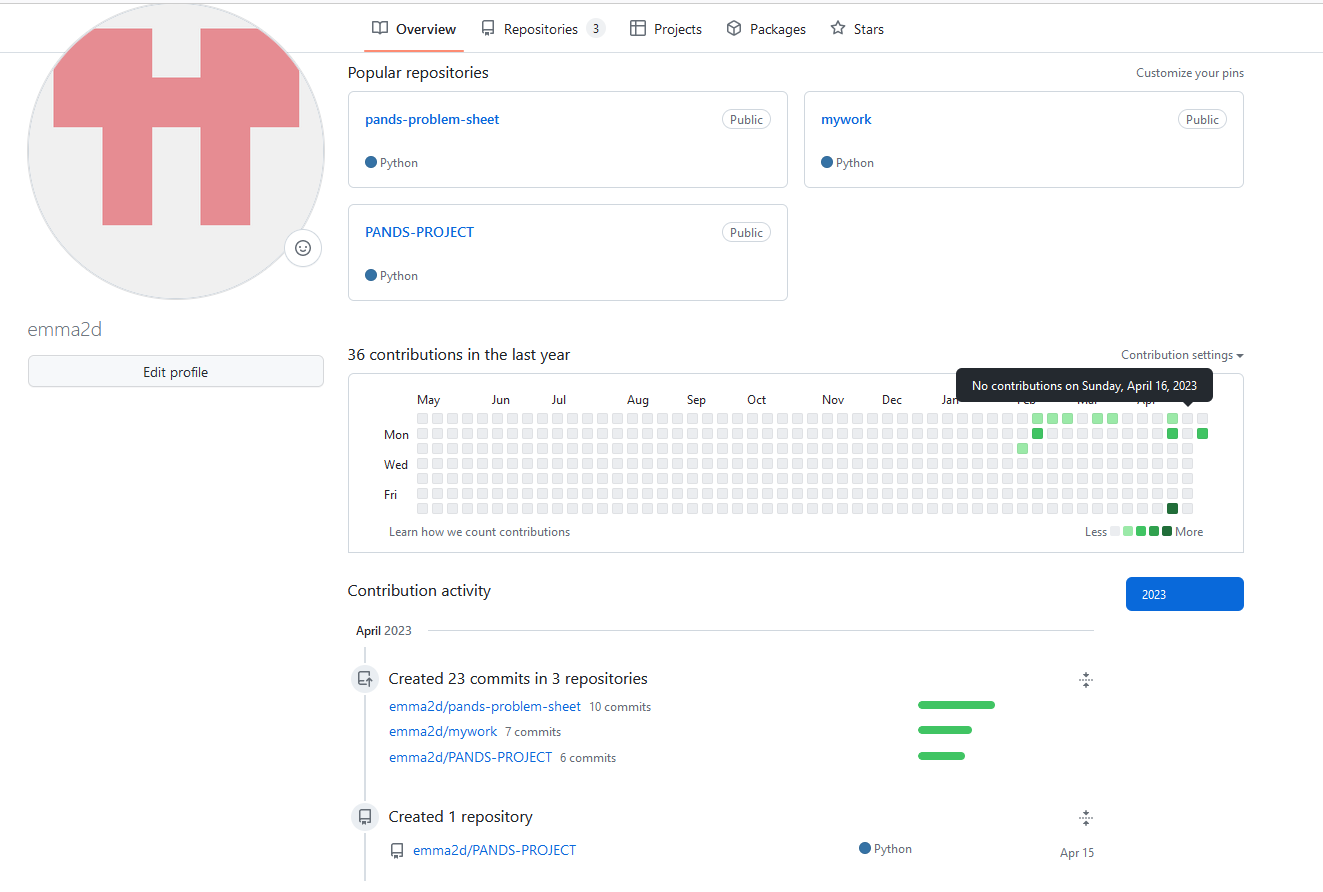Image resolution: width=1323 pixels, height=892 pixels.
Task: Click the Packages box icon
Action: tap(733, 28)
